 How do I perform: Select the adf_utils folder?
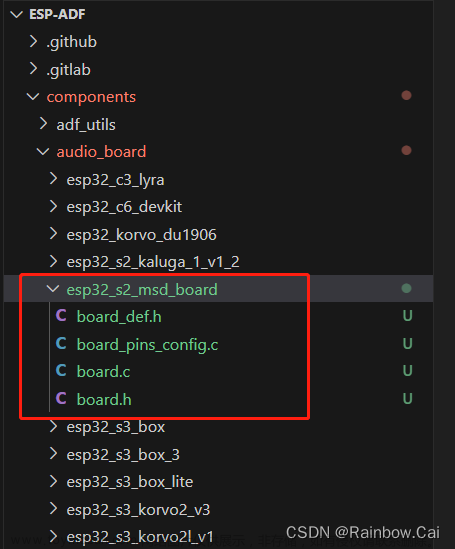pyautogui.click(x=86, y=125)
